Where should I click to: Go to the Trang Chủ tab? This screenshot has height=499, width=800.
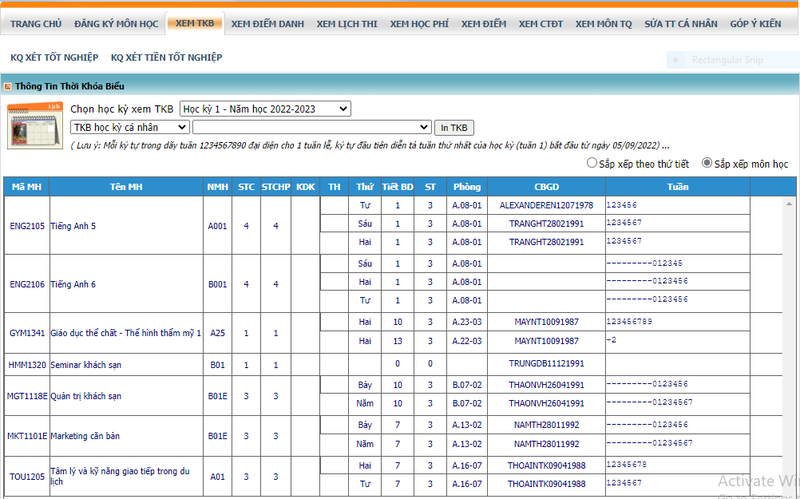click(36, 23)
